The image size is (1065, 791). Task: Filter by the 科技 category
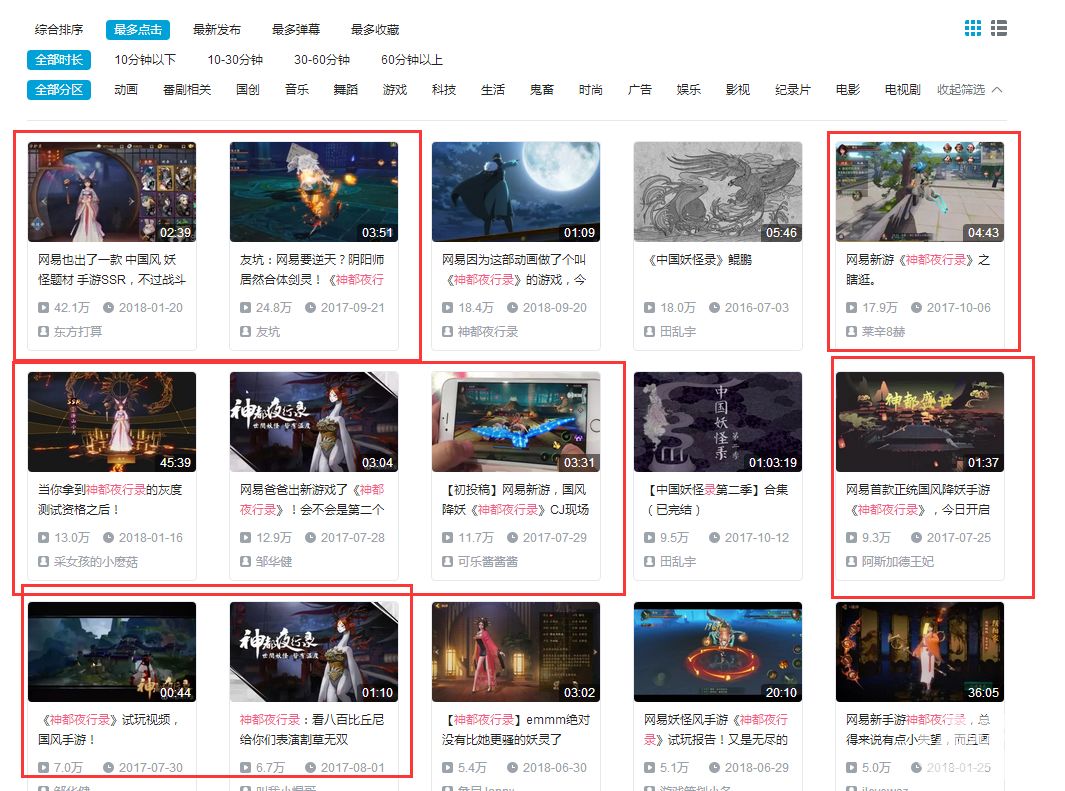[444, 90]
